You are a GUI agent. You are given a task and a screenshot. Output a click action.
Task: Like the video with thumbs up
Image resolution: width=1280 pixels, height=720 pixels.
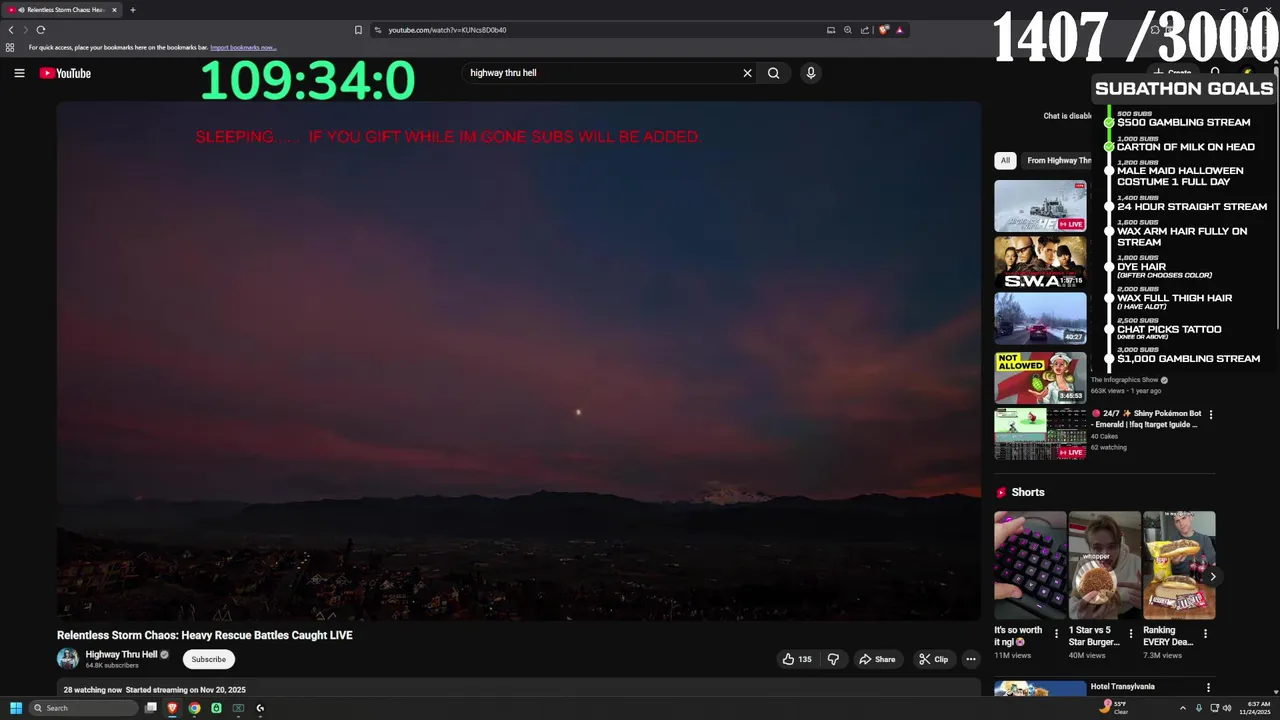tap(798, 659)
